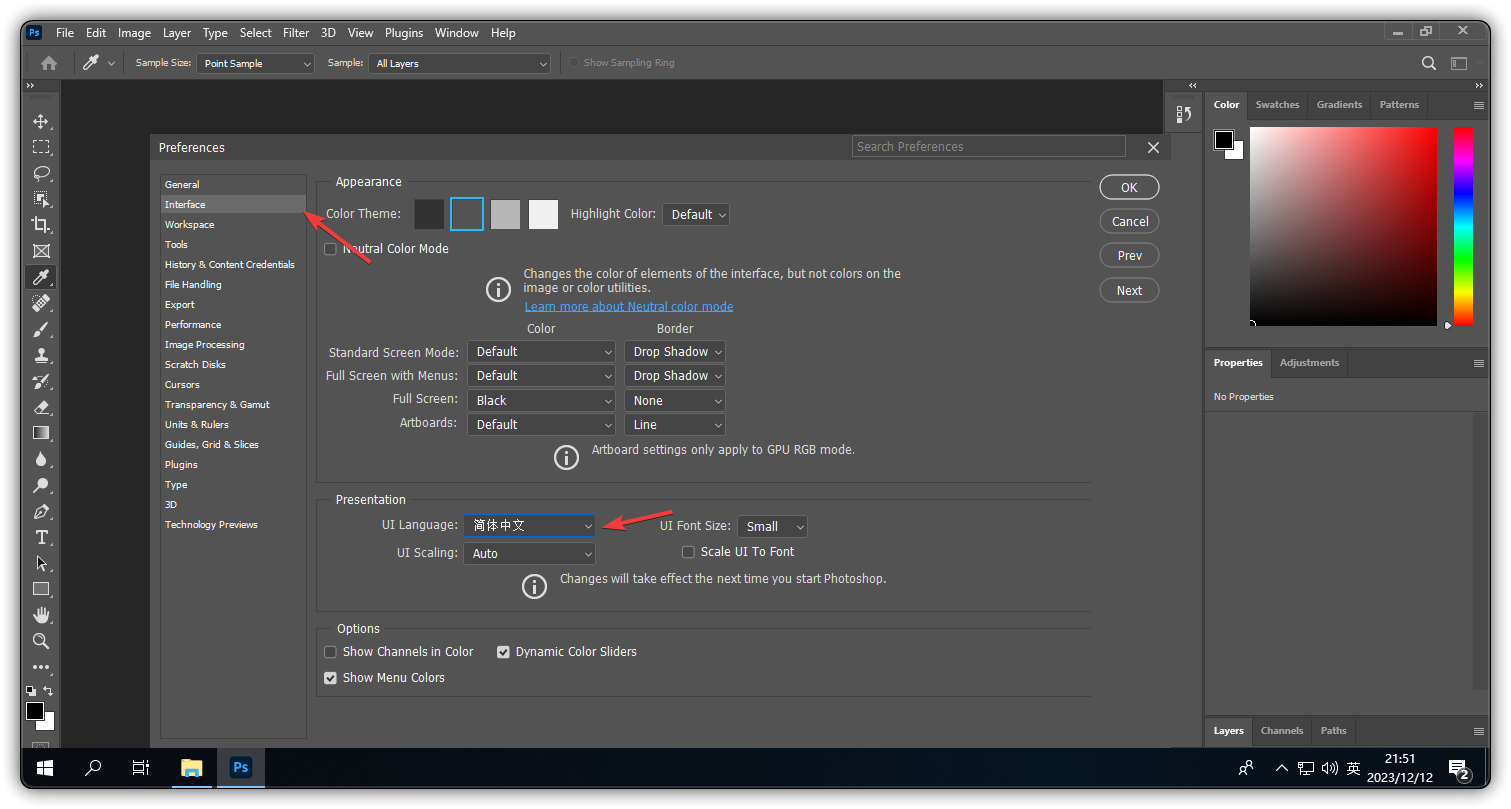Select the Dodge tool
The width and height of the screenshot is (1511, 809).
pyautogui.click(x=41, y=485)
